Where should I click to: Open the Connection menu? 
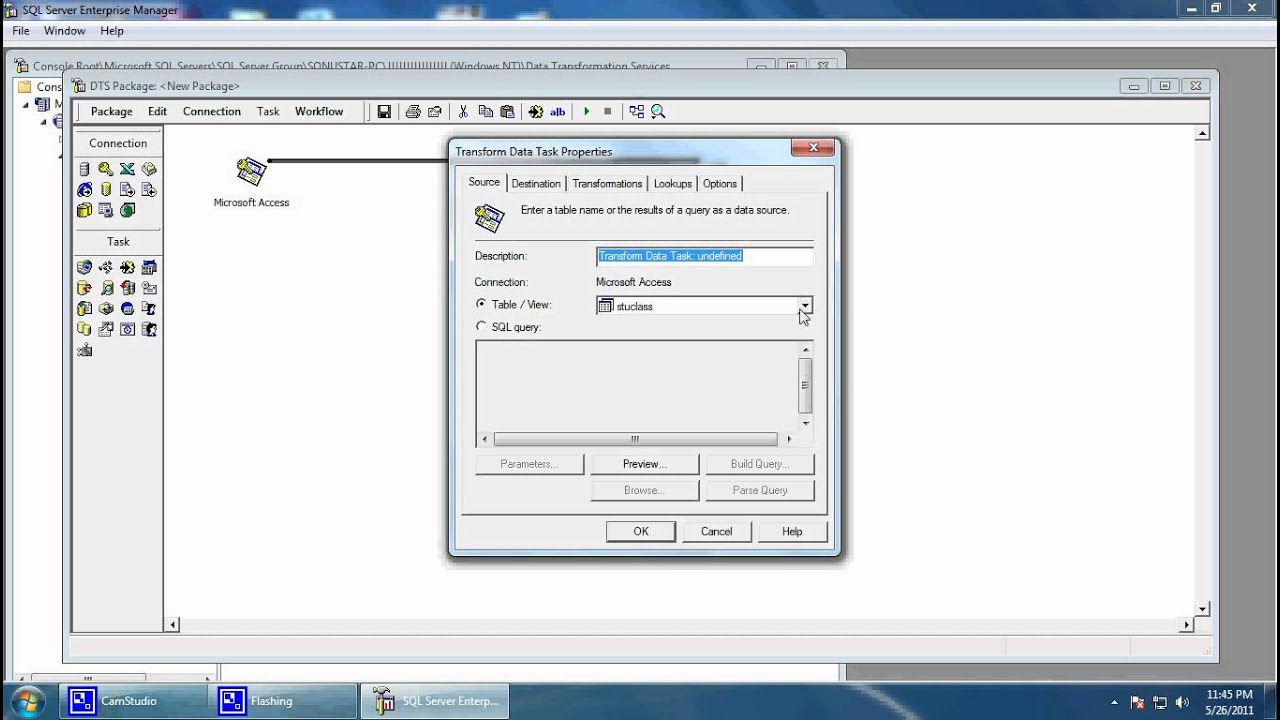click(212, 111)
